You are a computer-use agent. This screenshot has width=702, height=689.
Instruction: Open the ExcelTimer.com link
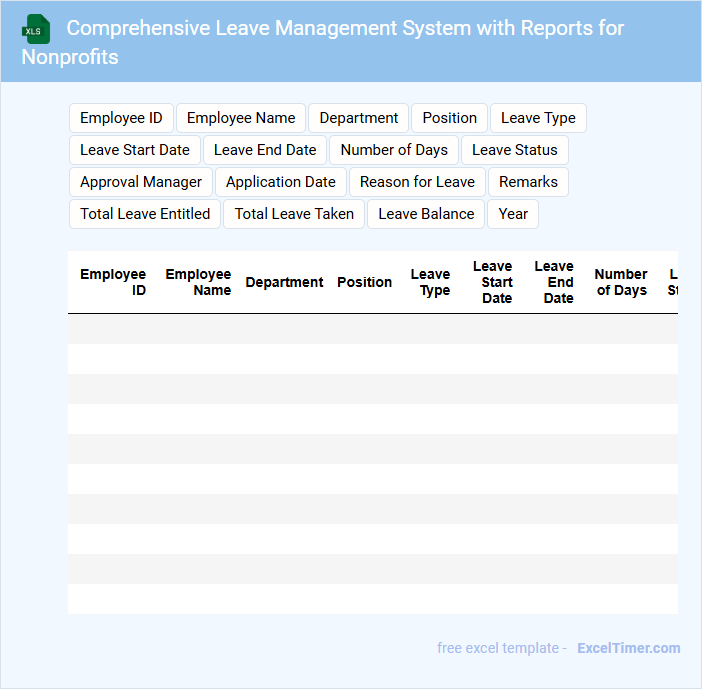[x=628, y=648]
